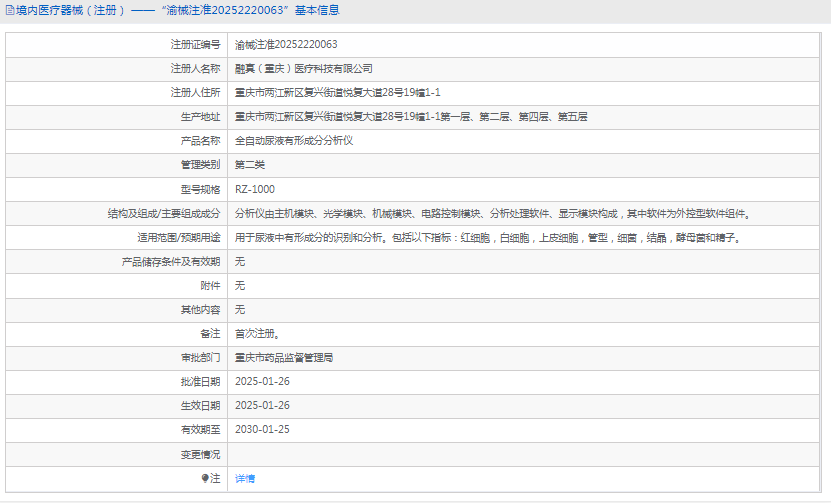The image size is (831, 503).
Task: Select intended use text starting 用于尿液中有形成分
Action: coord(488,237)
